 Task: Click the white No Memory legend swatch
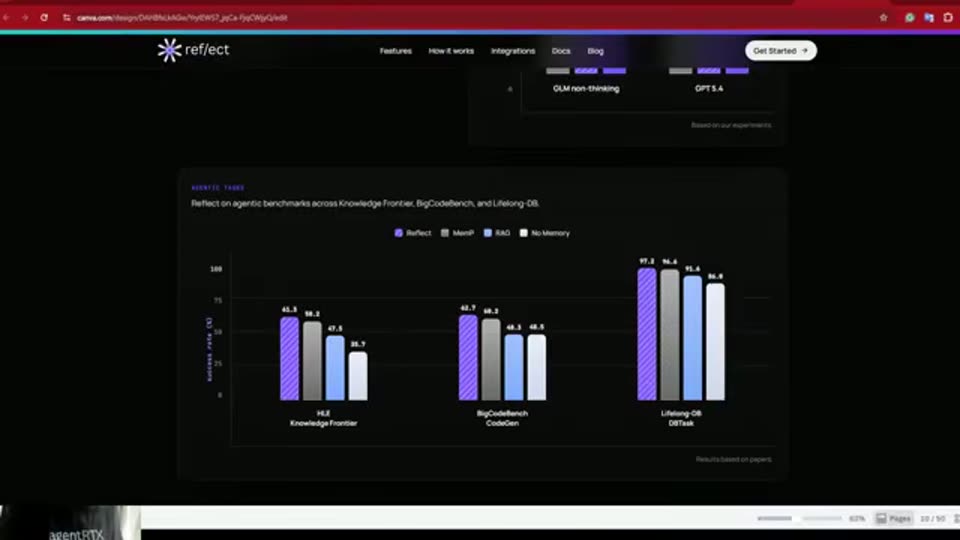[x=523, y=233]
